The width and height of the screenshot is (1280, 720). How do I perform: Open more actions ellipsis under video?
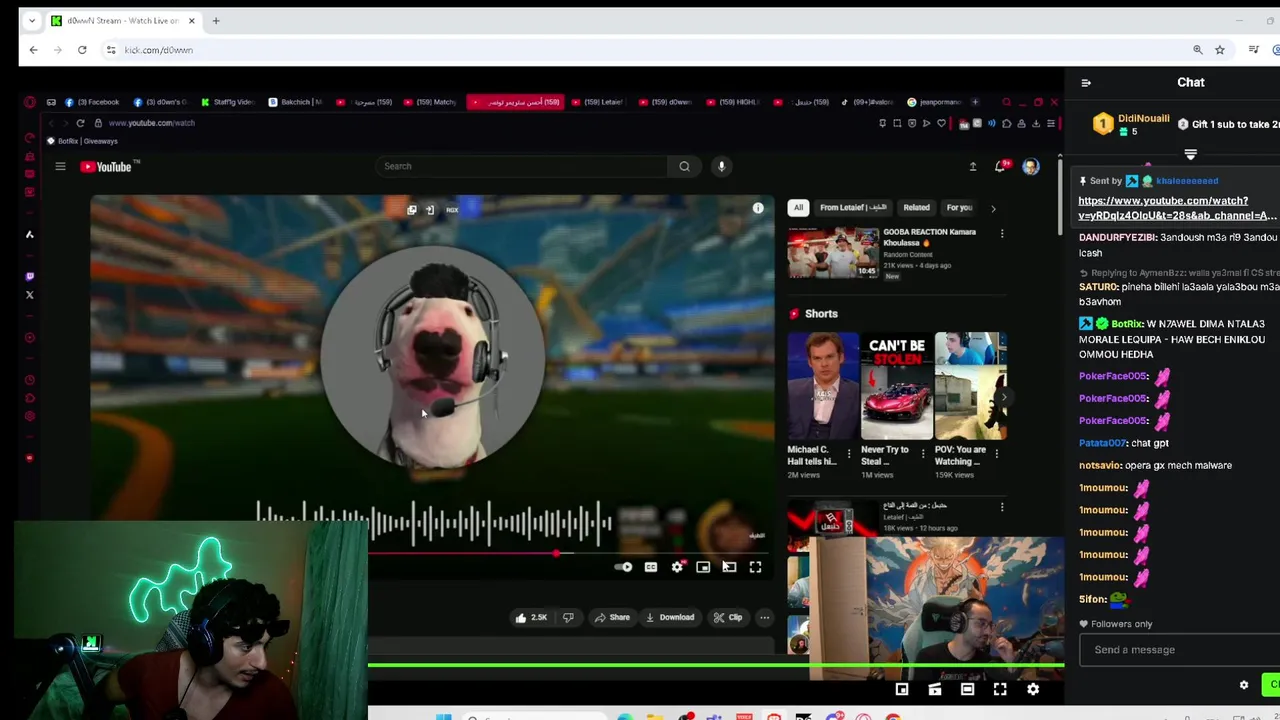point(765,617)
